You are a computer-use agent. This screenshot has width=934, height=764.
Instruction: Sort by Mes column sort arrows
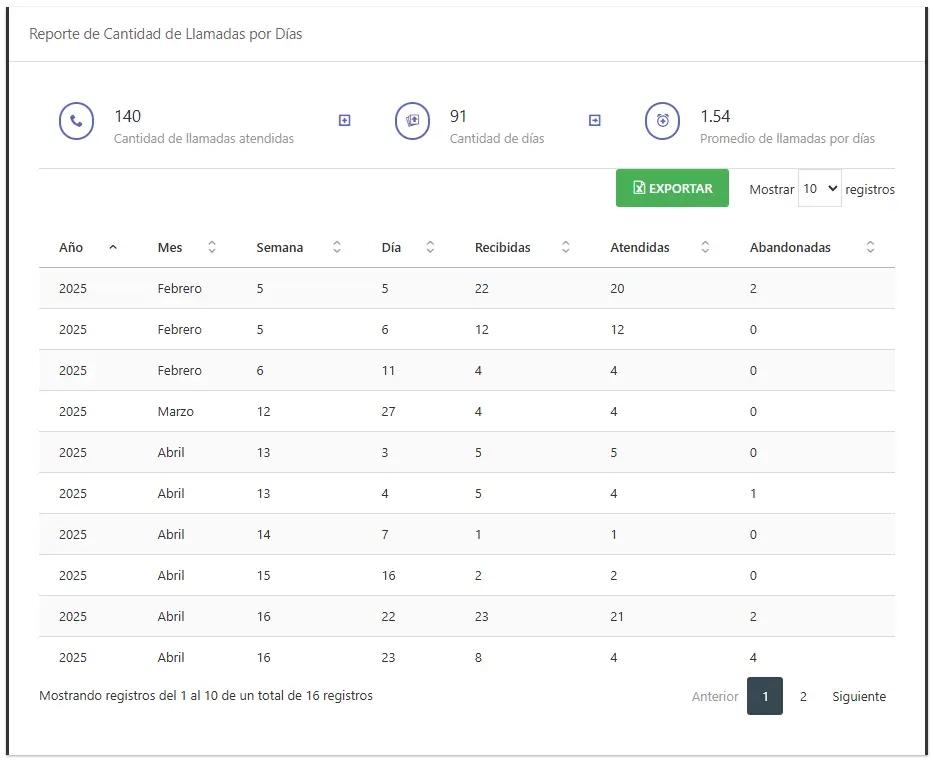pyautogui.click(x=212, y=247)
